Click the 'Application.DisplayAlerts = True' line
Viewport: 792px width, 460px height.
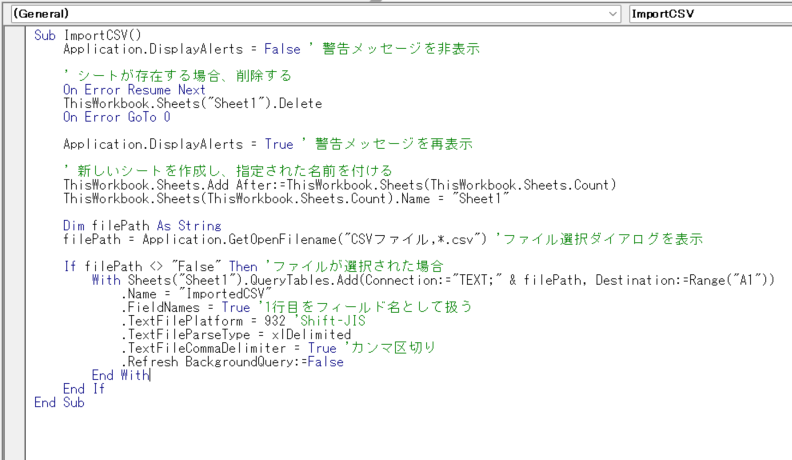pos(268,144)
